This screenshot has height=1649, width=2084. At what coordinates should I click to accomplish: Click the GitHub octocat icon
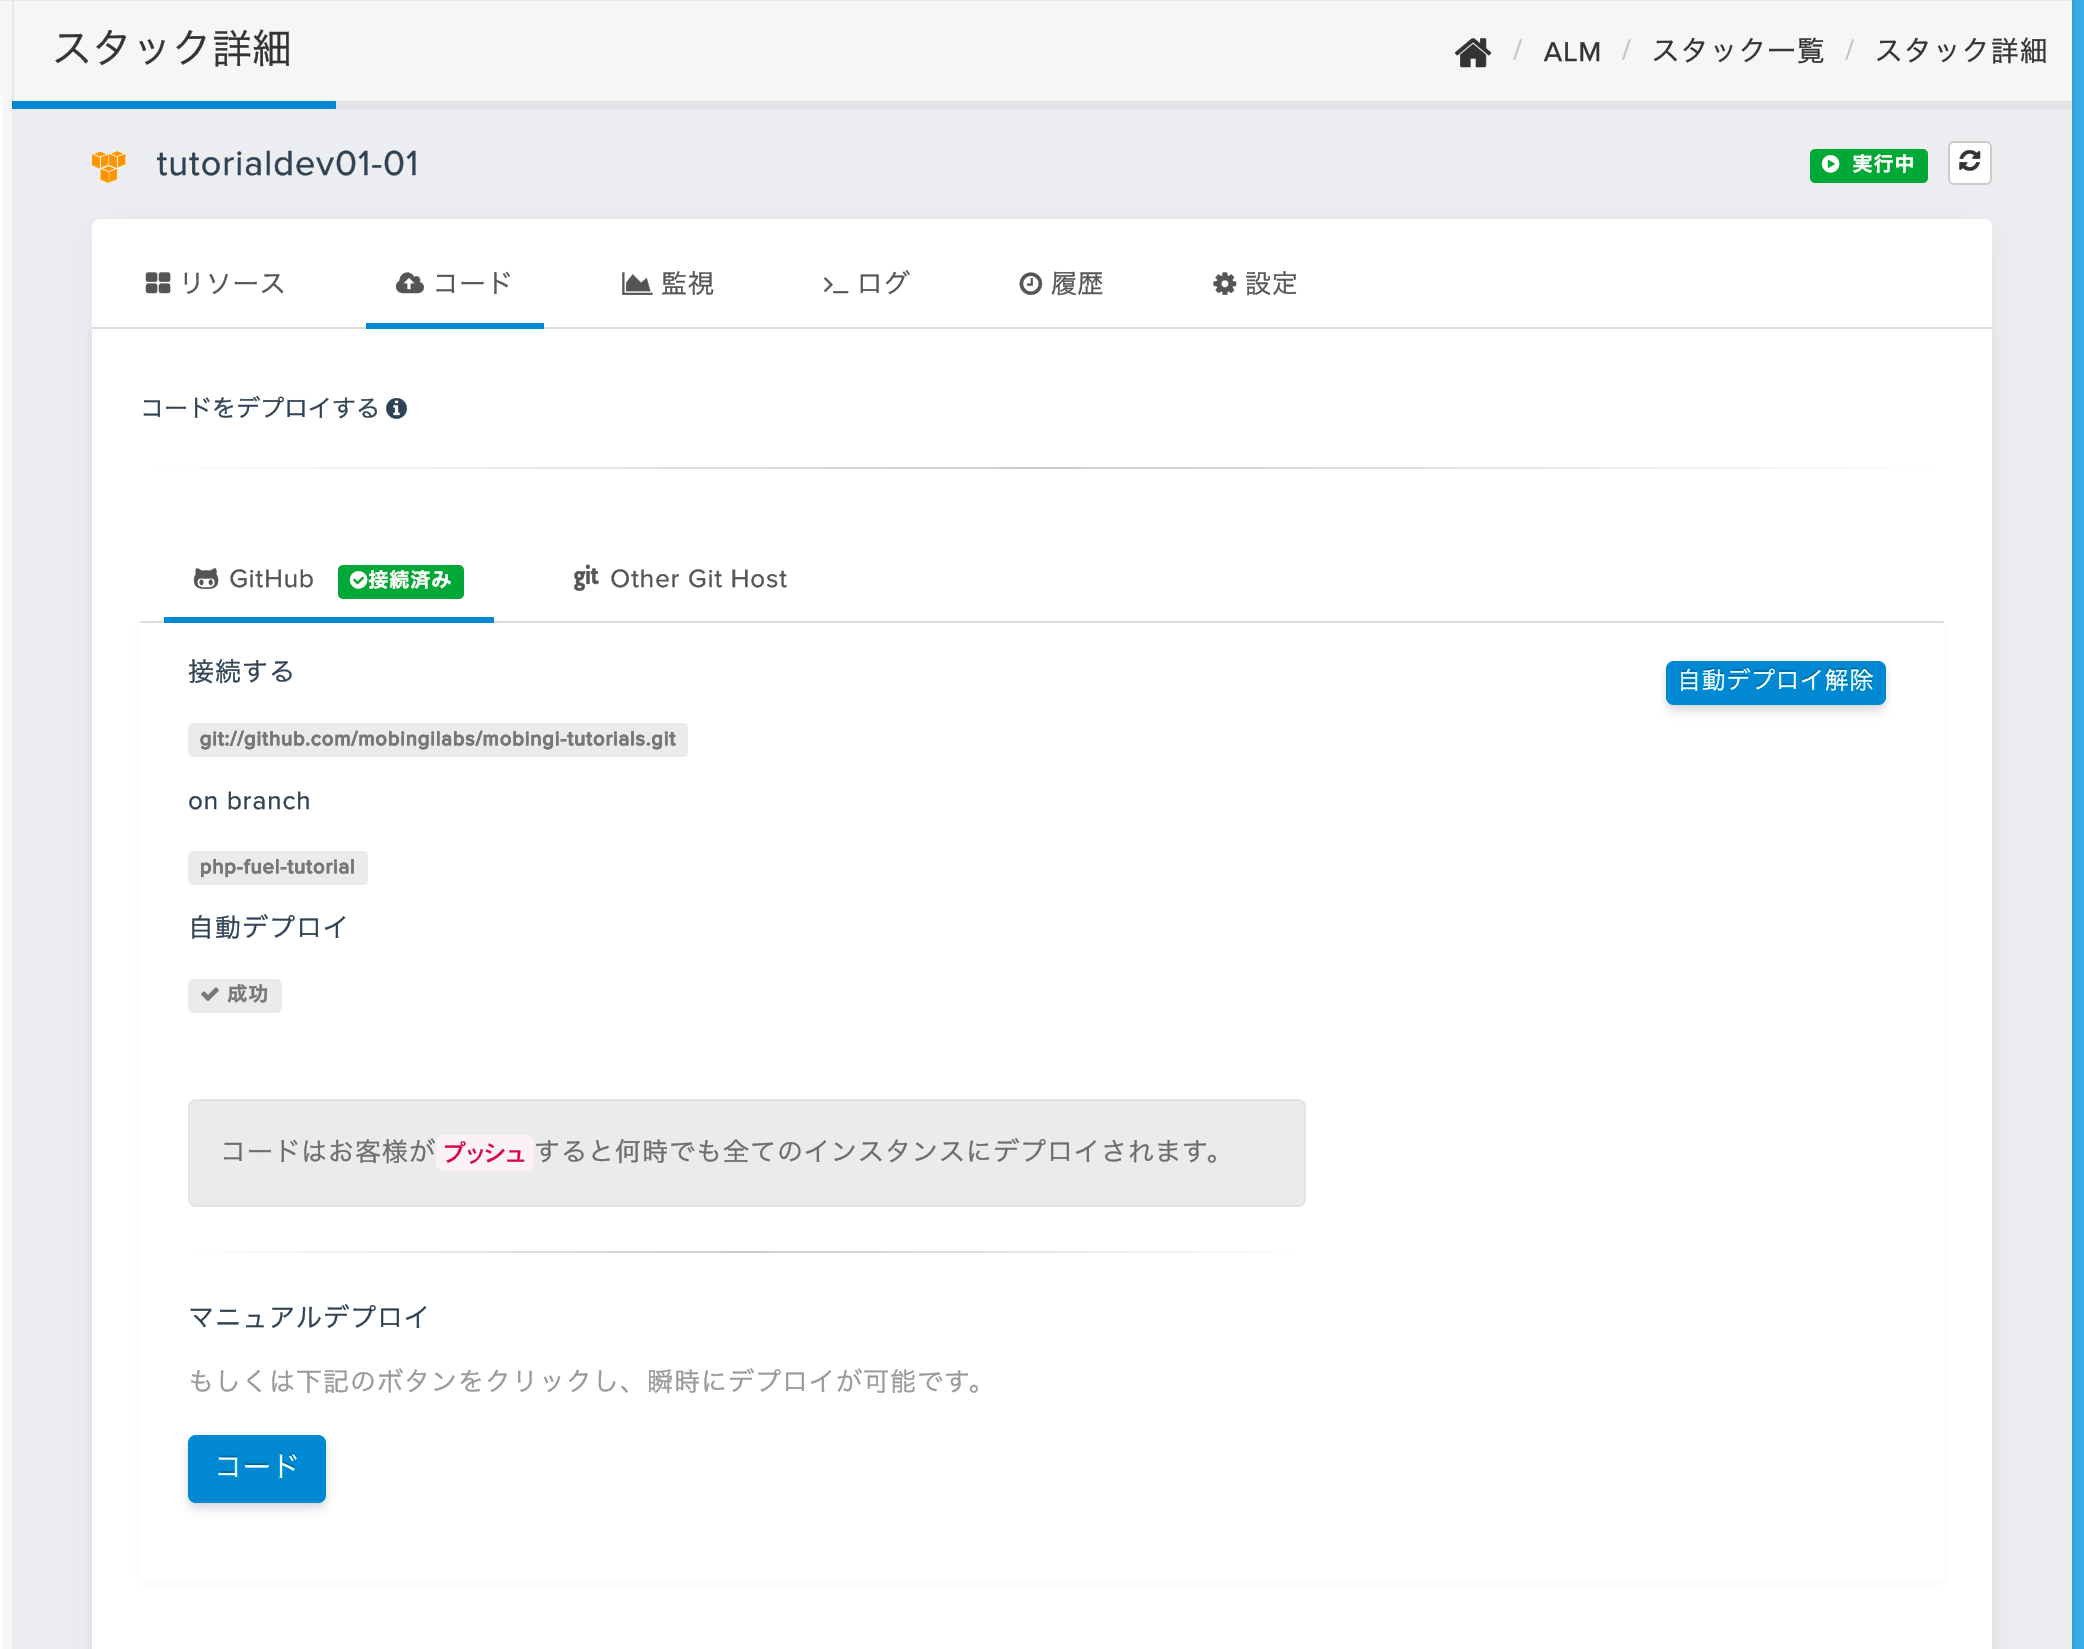point(206,579)
